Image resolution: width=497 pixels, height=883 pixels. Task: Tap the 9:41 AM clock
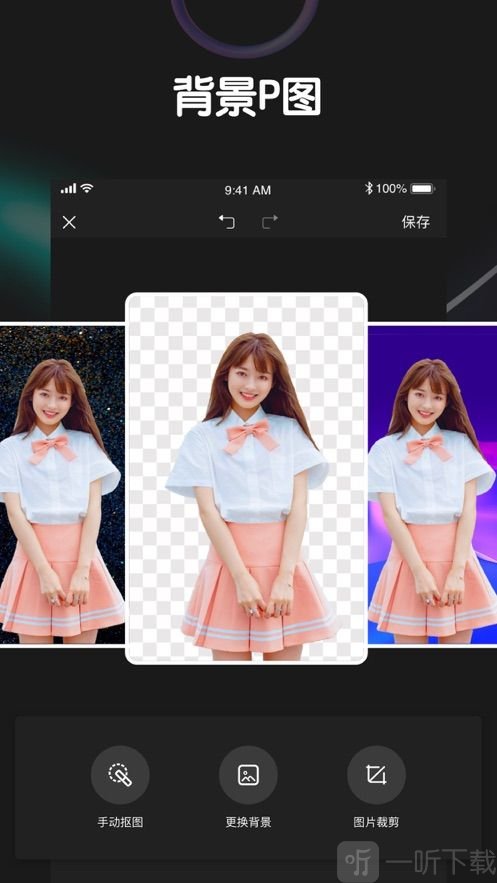tap(248, 190)
